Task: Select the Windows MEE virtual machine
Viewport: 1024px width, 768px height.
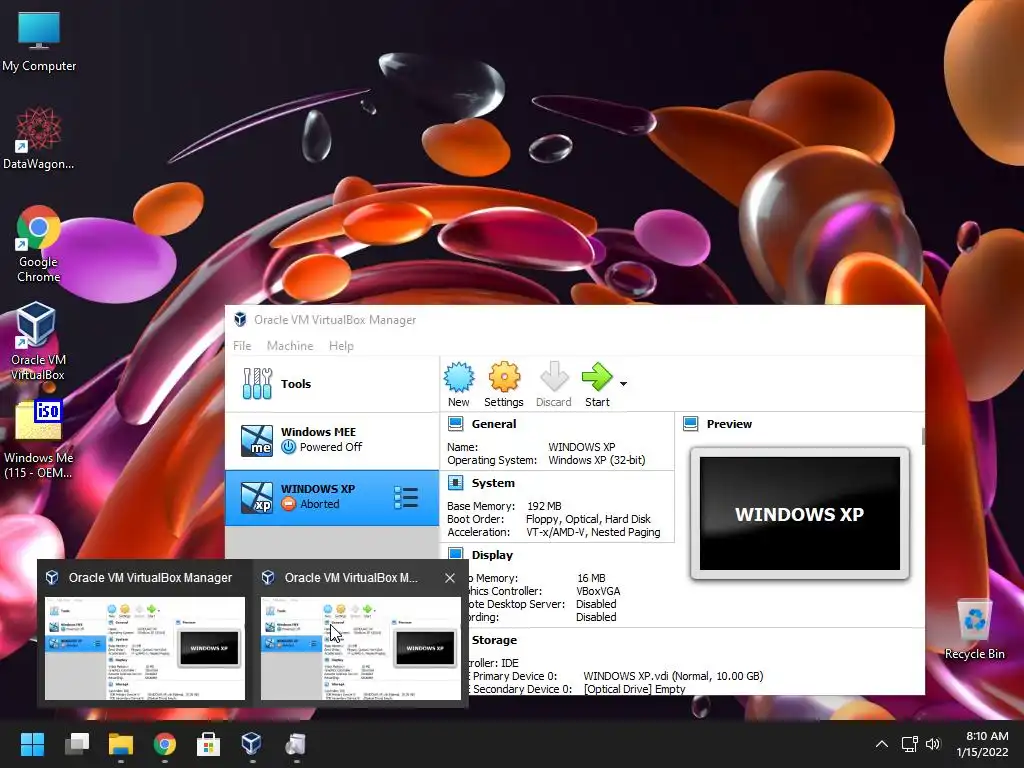Action: coord(332,440)
